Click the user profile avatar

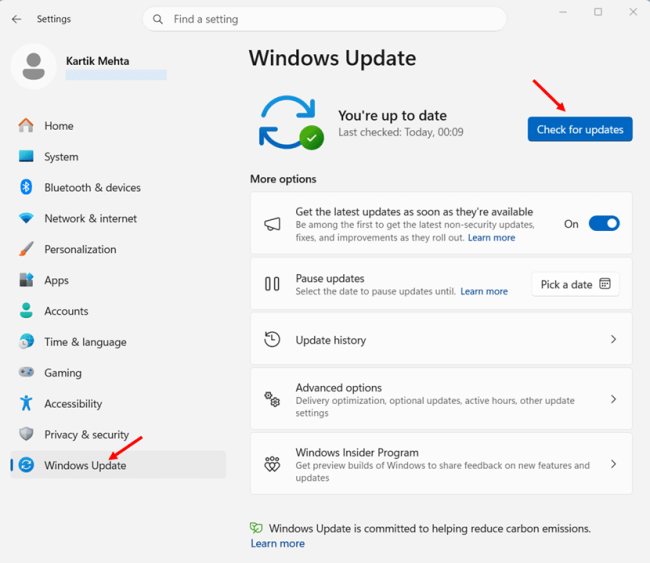(x=34, y=66)
